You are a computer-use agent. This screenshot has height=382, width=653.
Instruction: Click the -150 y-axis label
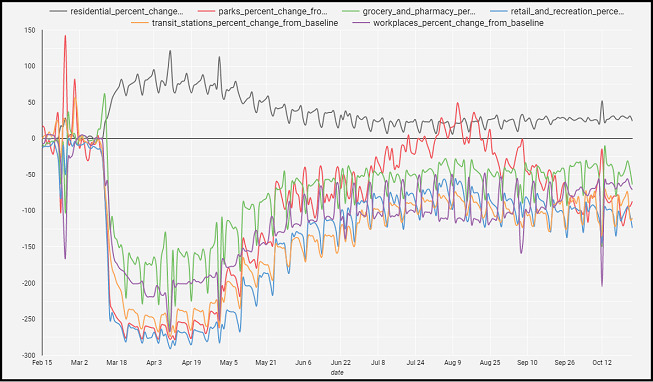point(29,247)
